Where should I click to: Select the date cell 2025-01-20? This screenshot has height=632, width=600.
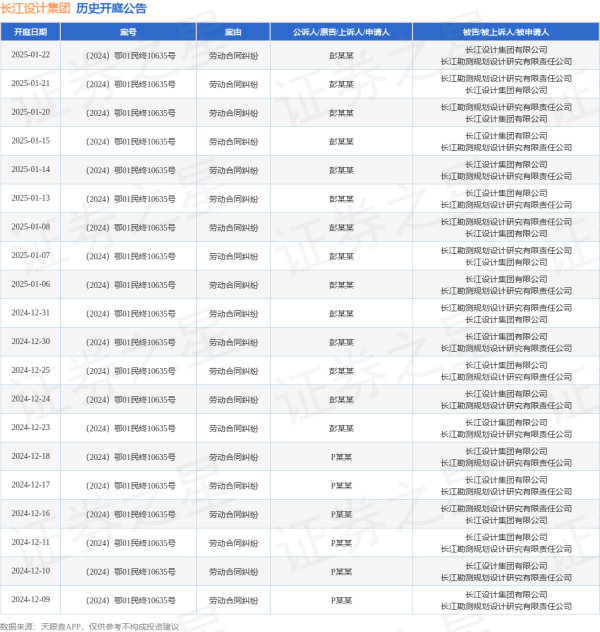click(31, 112)
